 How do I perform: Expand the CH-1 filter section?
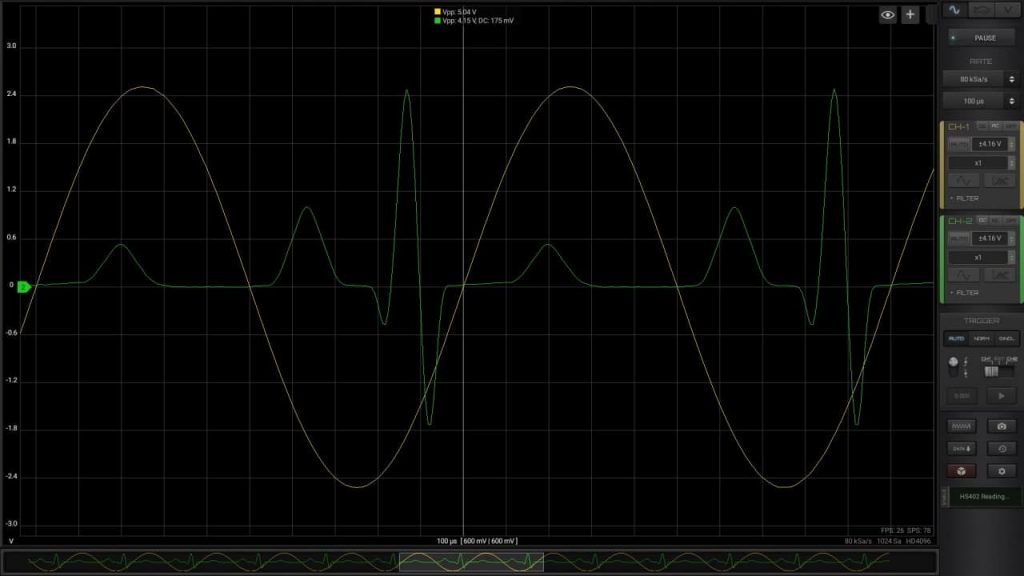(965, 198)
